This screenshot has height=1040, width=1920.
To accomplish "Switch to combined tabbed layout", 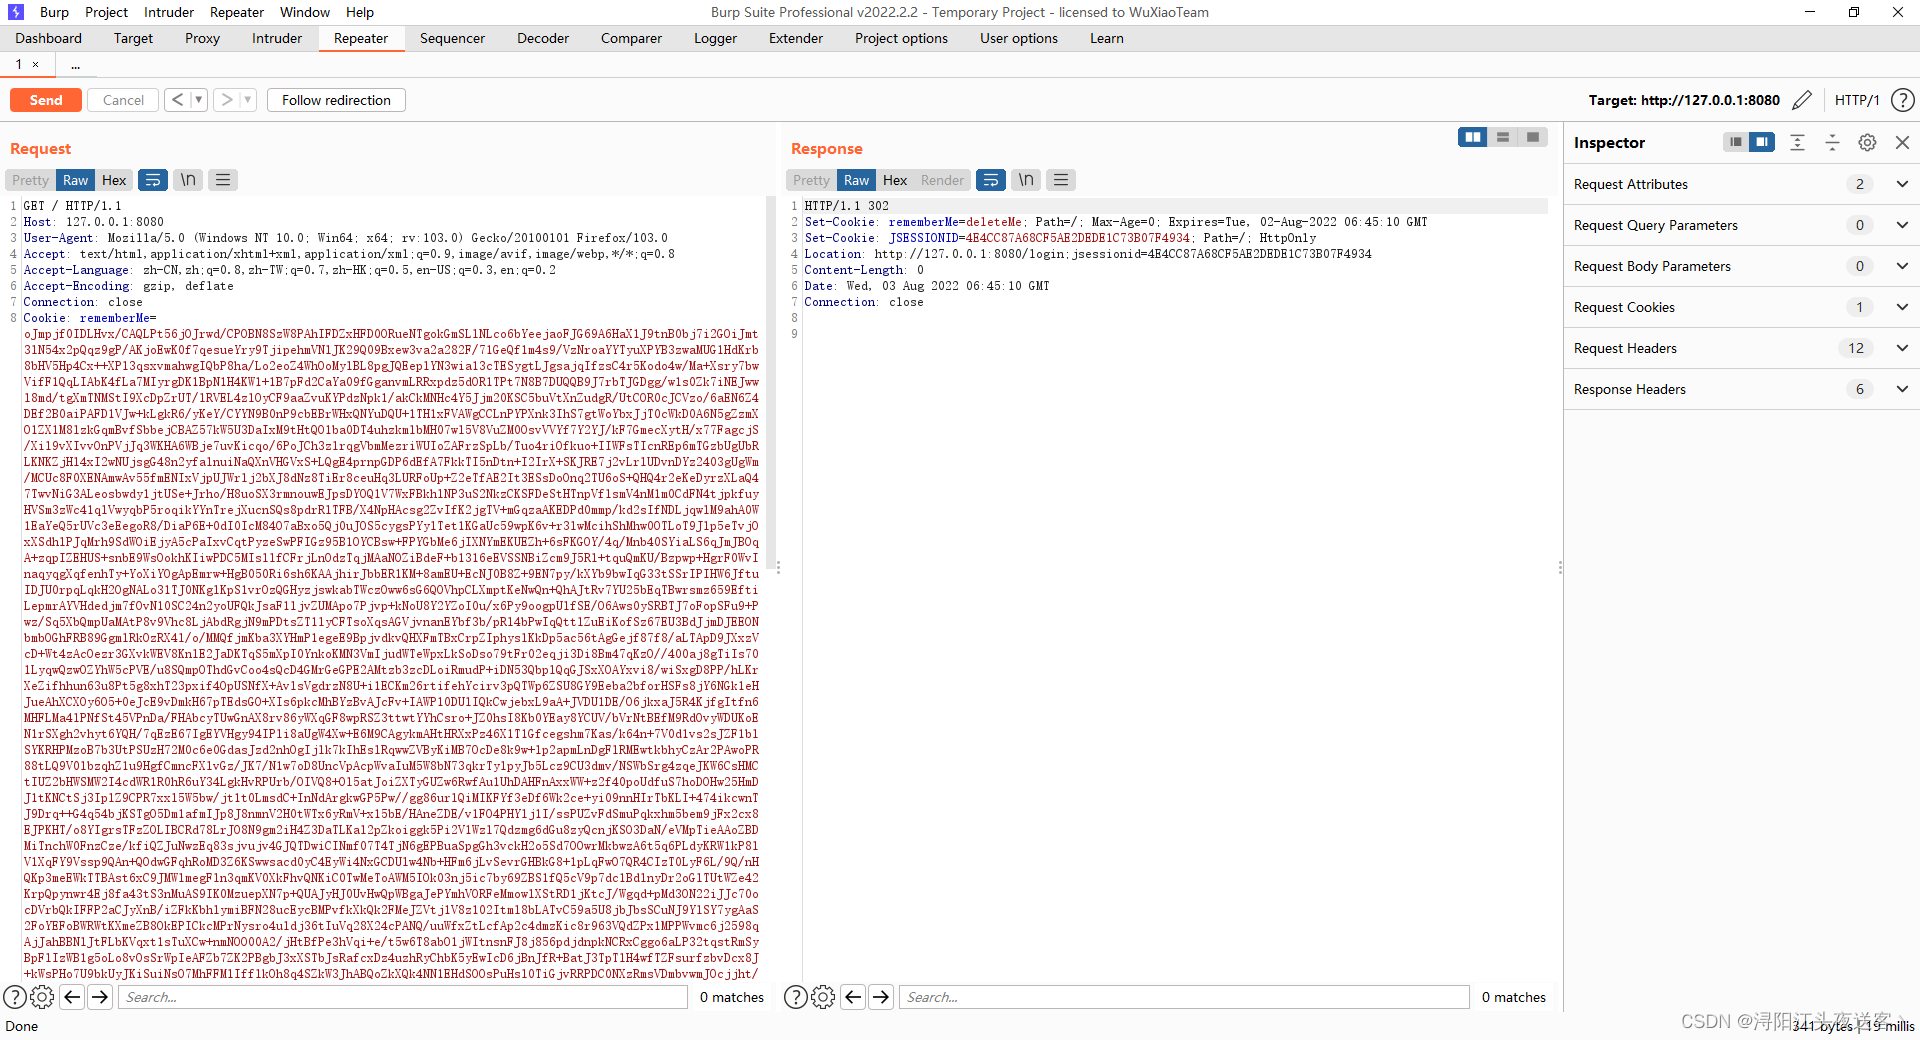I will [1532, 137].
